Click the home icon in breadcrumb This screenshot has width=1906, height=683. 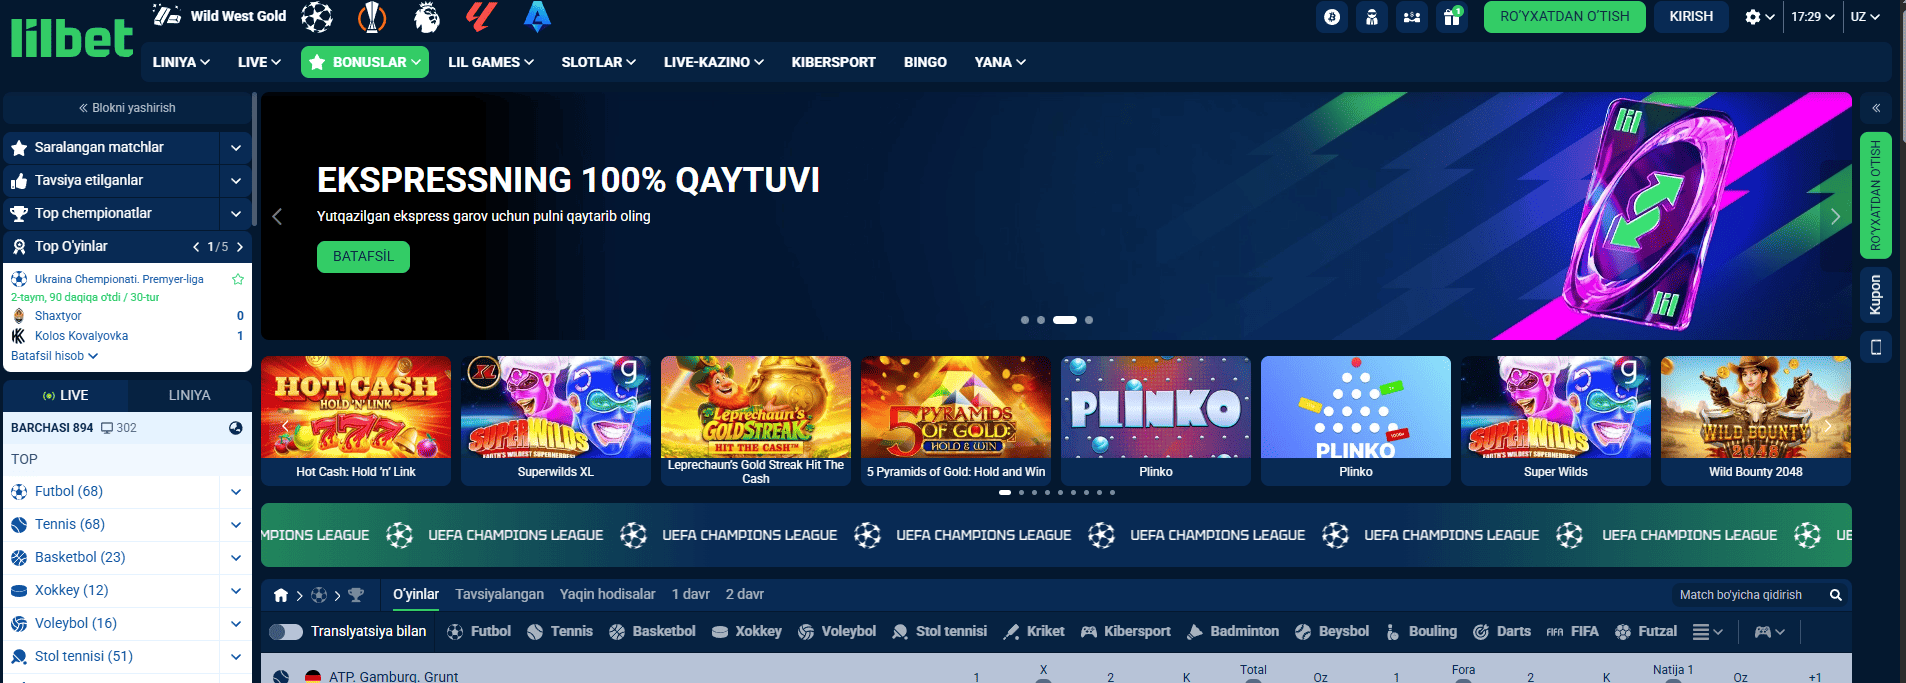point(281,595)
